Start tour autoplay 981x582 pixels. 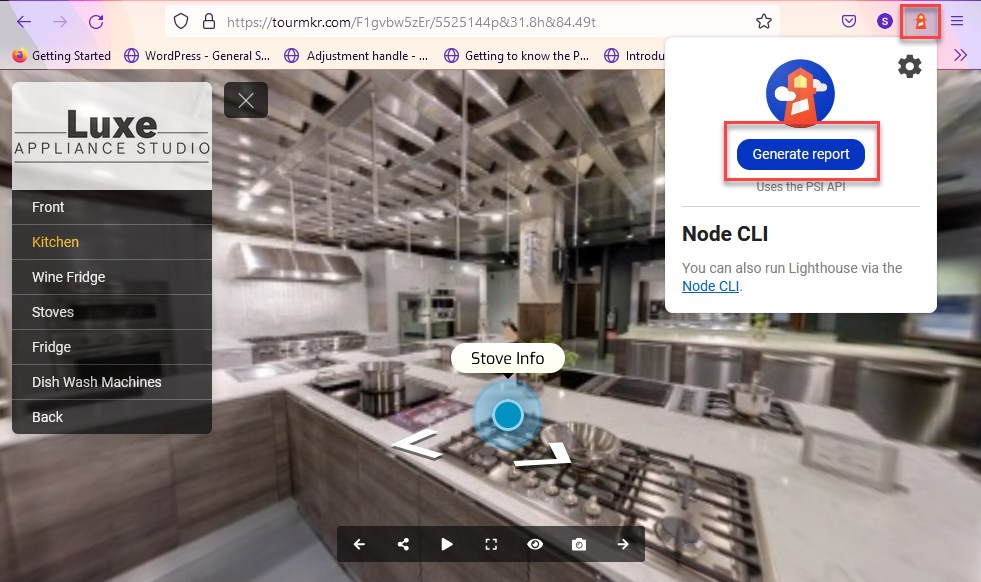click(x=447, y=544)
